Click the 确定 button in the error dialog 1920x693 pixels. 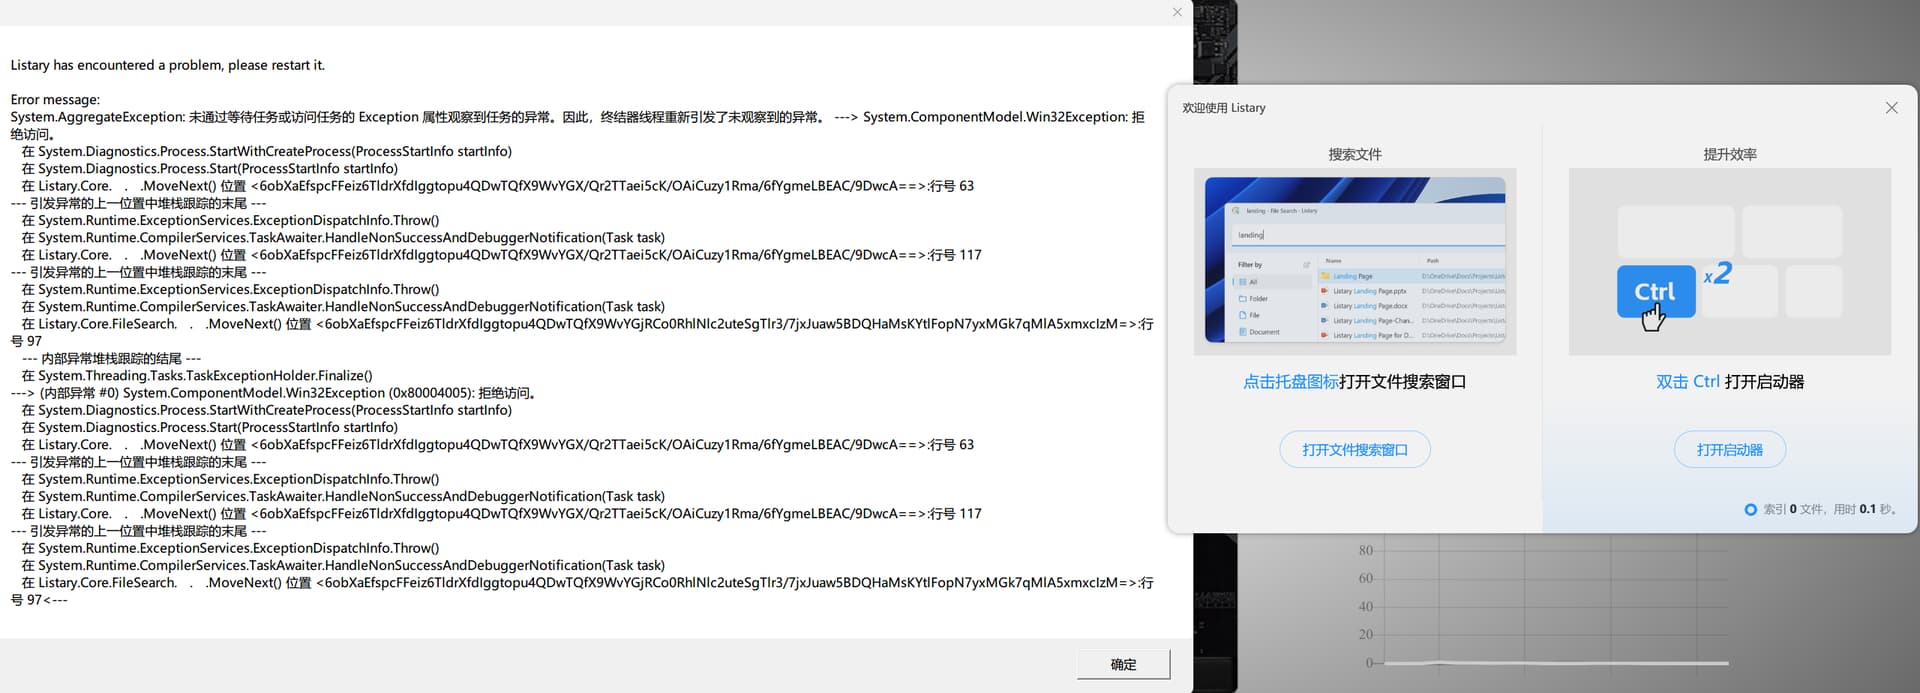coord(1123,664)
